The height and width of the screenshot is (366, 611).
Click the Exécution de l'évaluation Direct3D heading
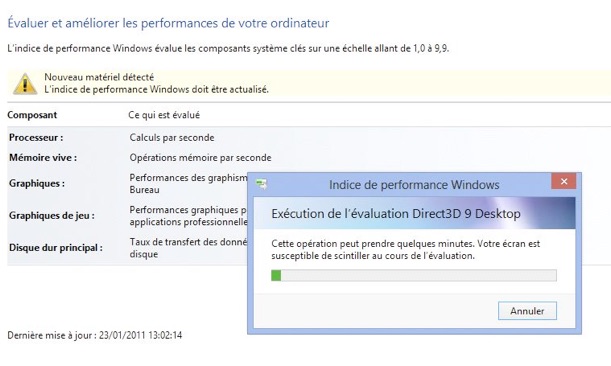point(396,214)
